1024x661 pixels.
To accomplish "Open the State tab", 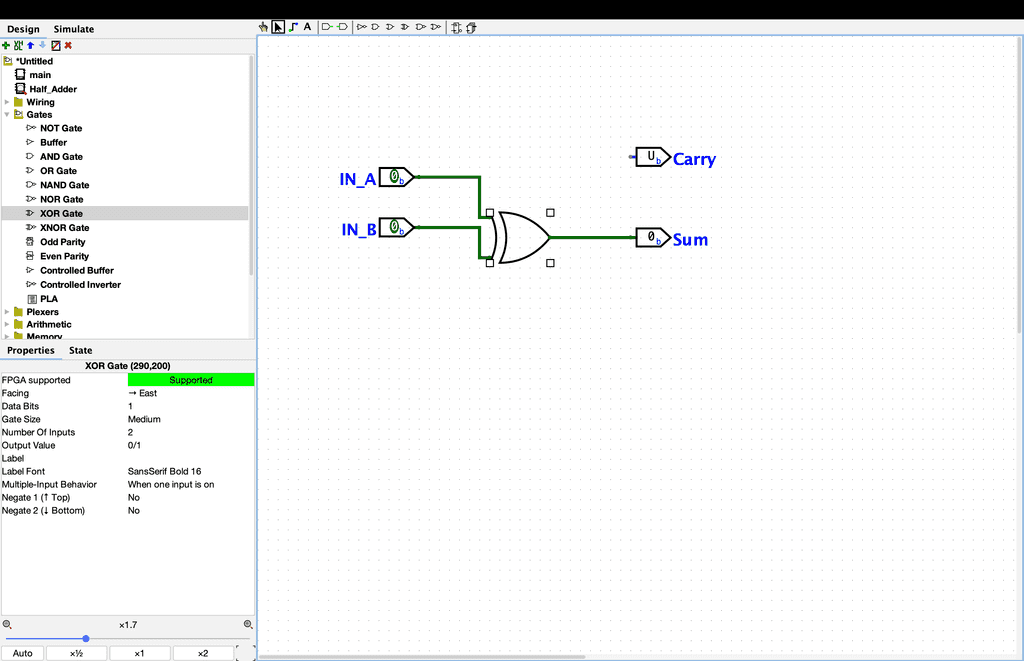I will [x=80, y=350].
